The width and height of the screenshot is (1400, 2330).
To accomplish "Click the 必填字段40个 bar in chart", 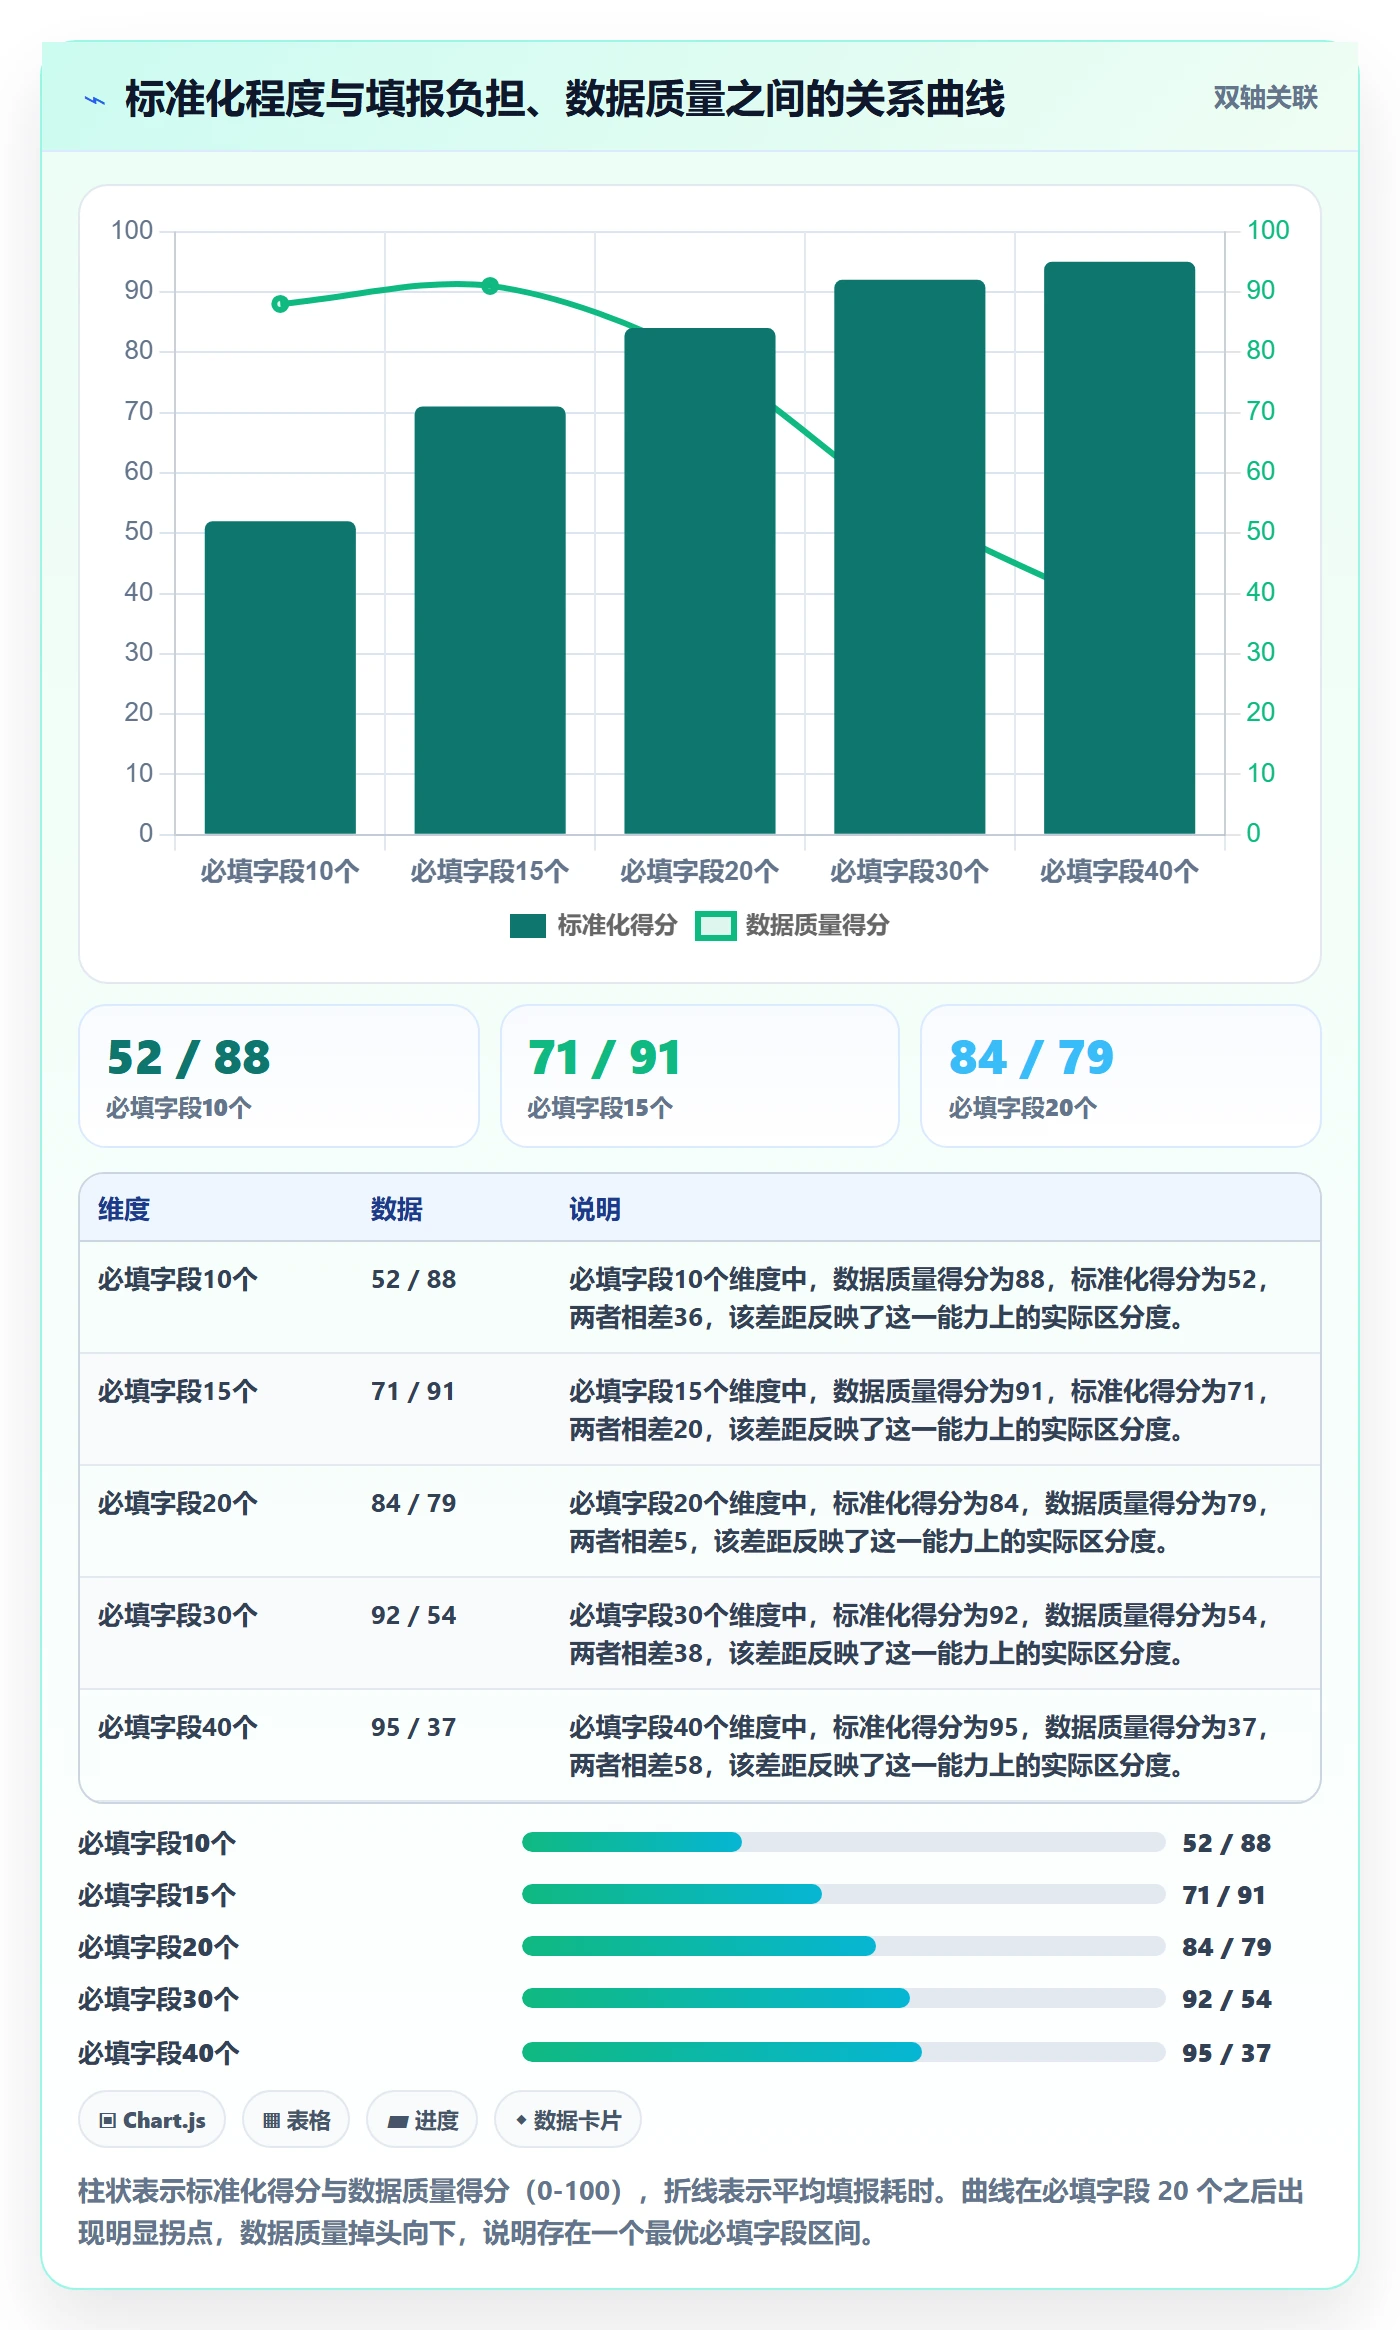I will point(1120,548).
